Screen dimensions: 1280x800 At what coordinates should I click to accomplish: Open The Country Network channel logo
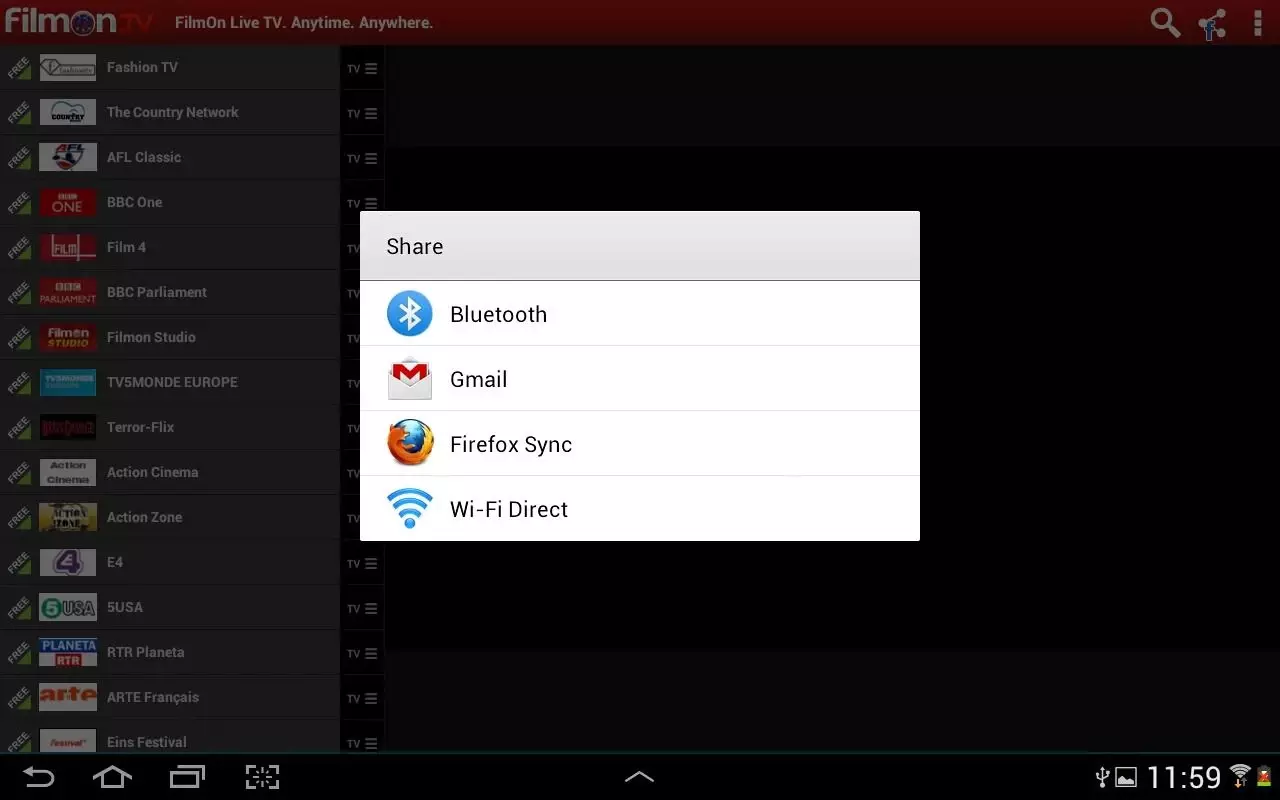pyautogui.click(x=68, y=112)
